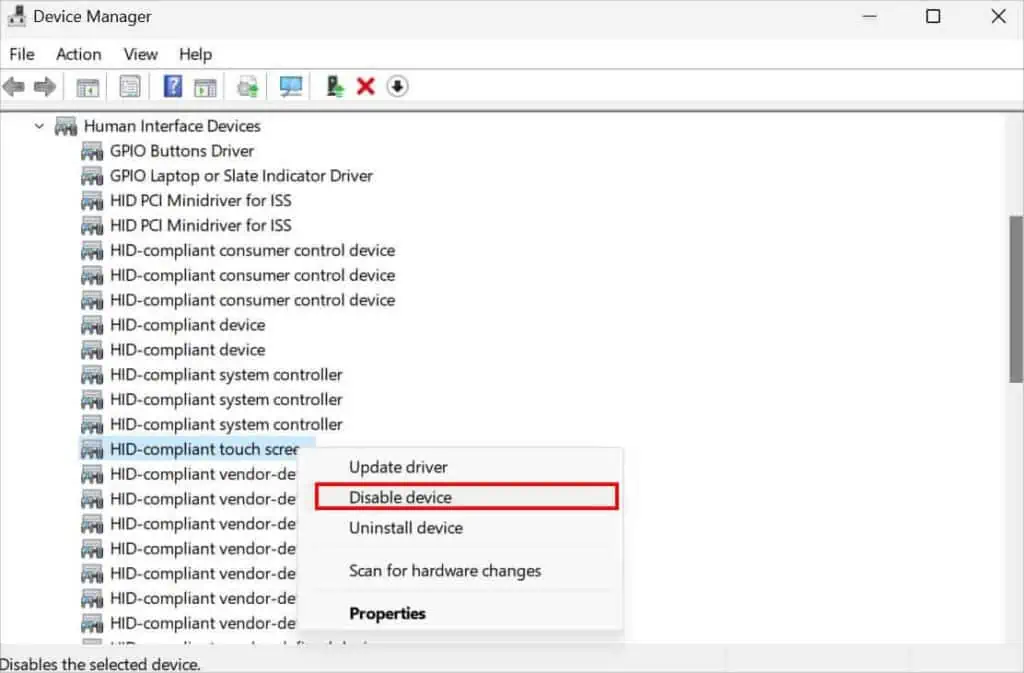Select the Update driver software toolbar icon
1024x673 pixels.
(334, 86)
